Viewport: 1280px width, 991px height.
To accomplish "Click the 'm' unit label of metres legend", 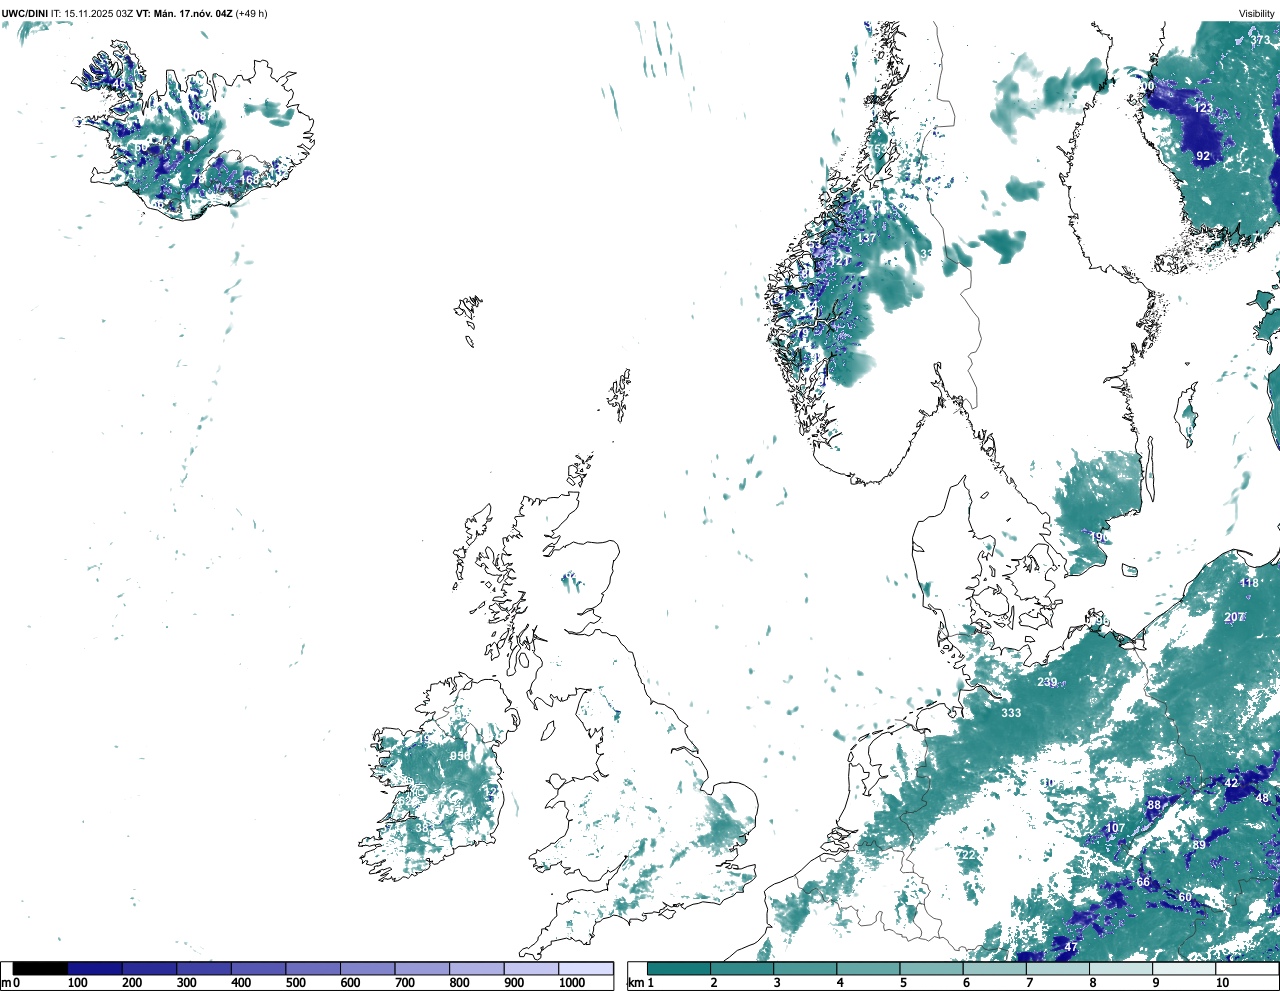I will point(6,983).
